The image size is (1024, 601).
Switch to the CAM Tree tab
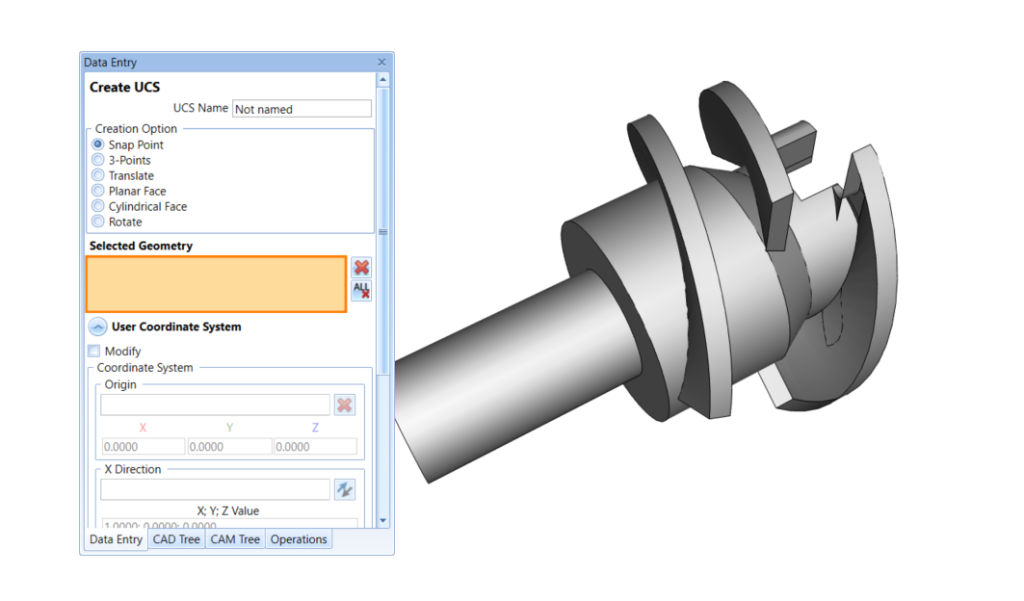click(235, 539)
